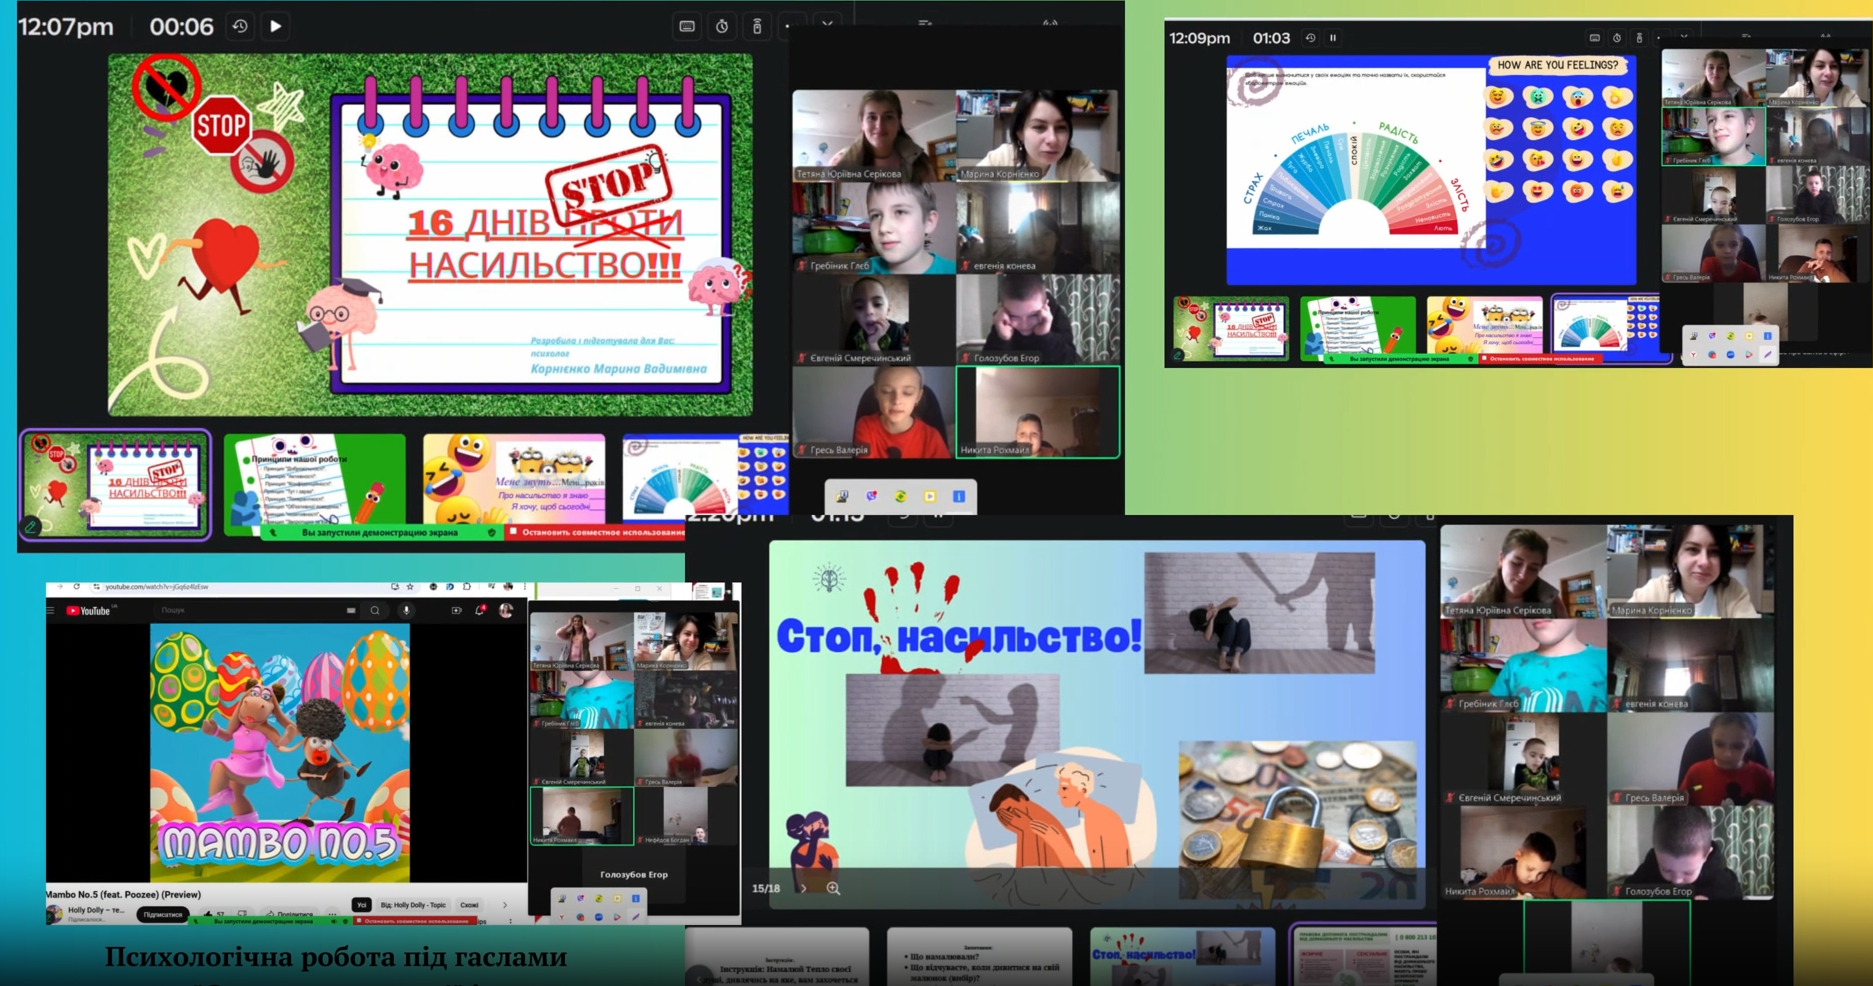The height and width of the screenshot is (986, 1873).
Task: Select Гресь Валерія's tile in the 12:07pm call
Action: point(874,412)
